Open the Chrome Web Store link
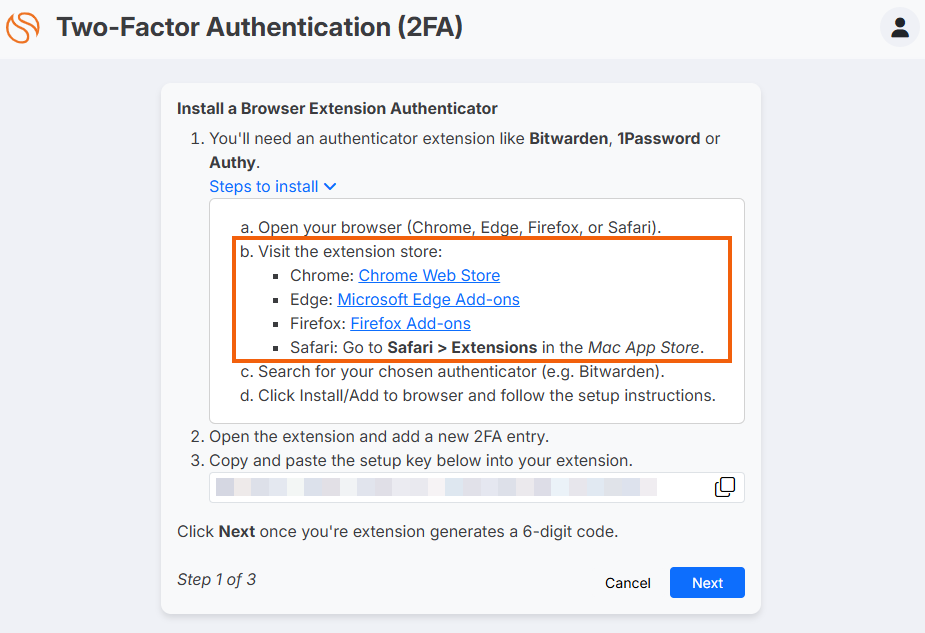The width and height of the screenshot is (925, 633). pos(429,275)
